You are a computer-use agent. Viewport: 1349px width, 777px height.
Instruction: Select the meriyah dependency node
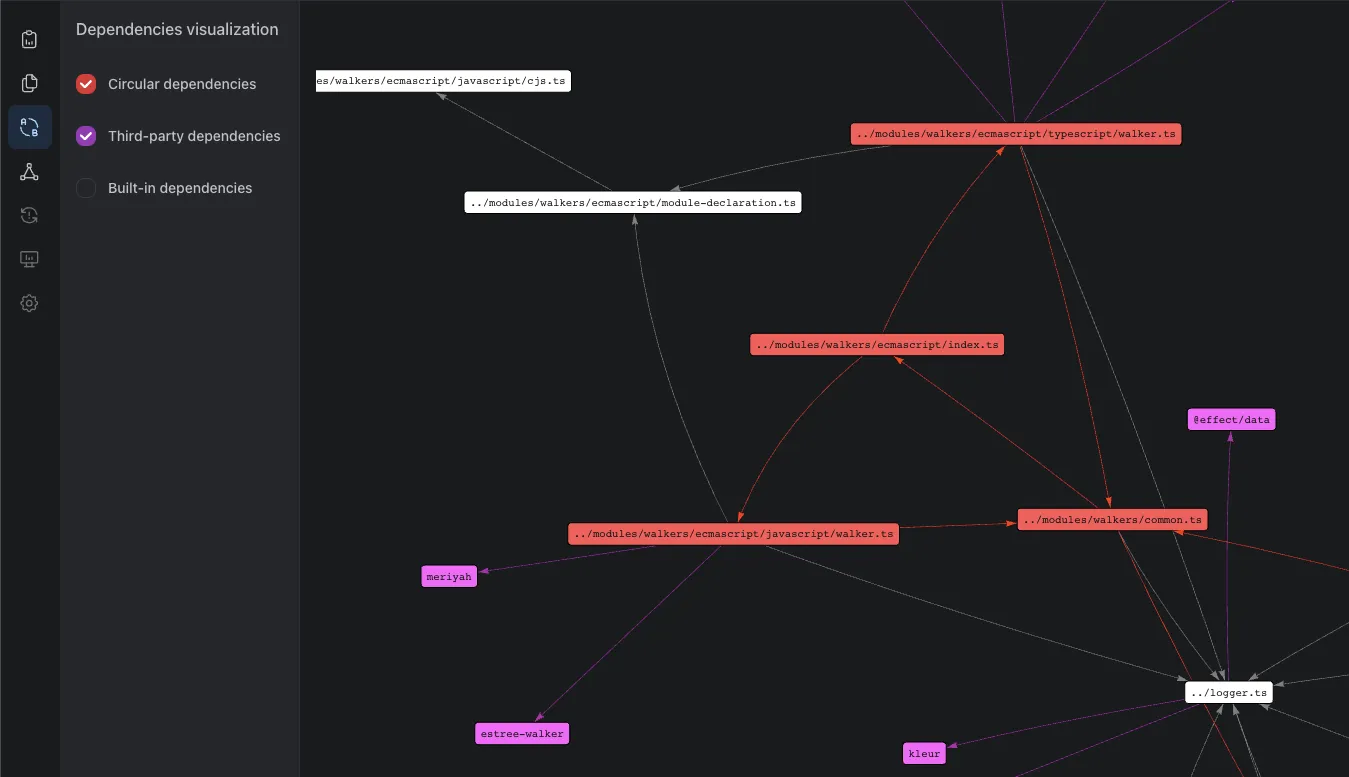coord(449,577)
